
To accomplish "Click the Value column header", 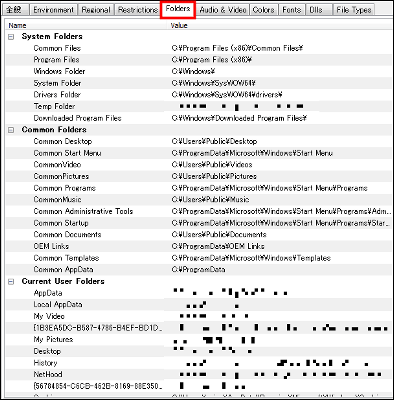I will point(279,25).
